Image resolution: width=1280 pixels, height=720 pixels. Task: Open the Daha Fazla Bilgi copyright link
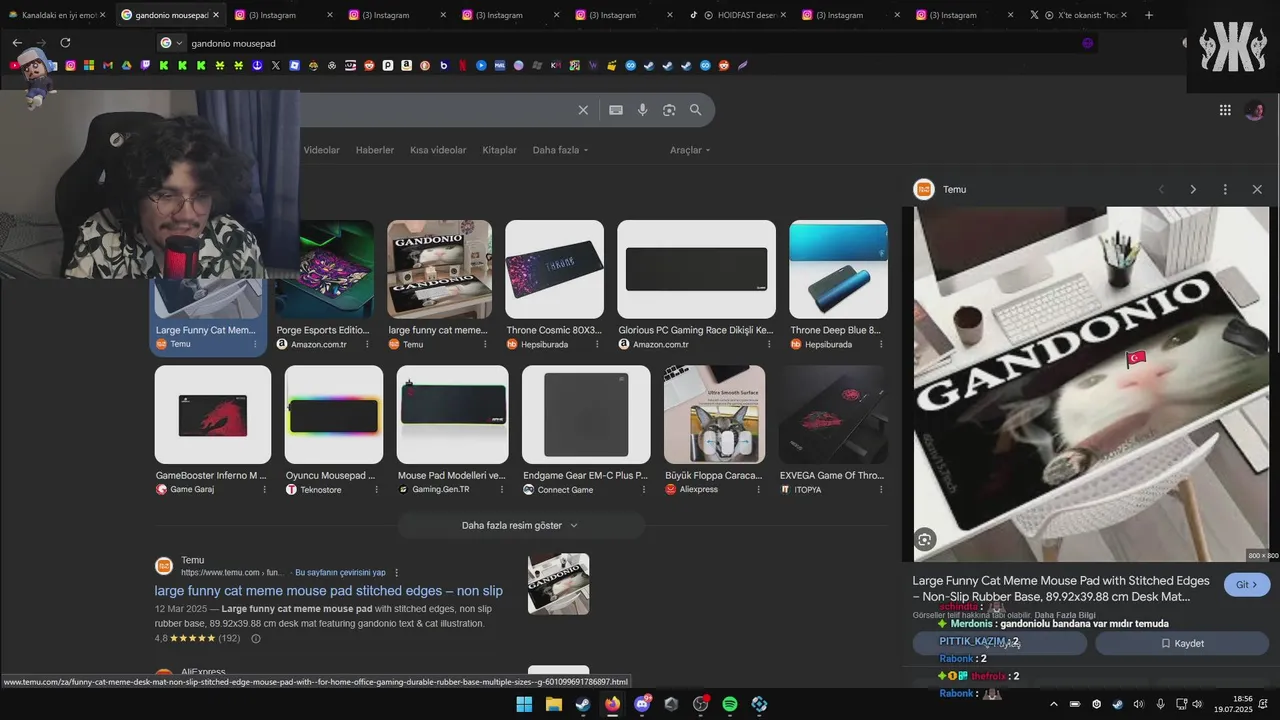pos(1065,615)
